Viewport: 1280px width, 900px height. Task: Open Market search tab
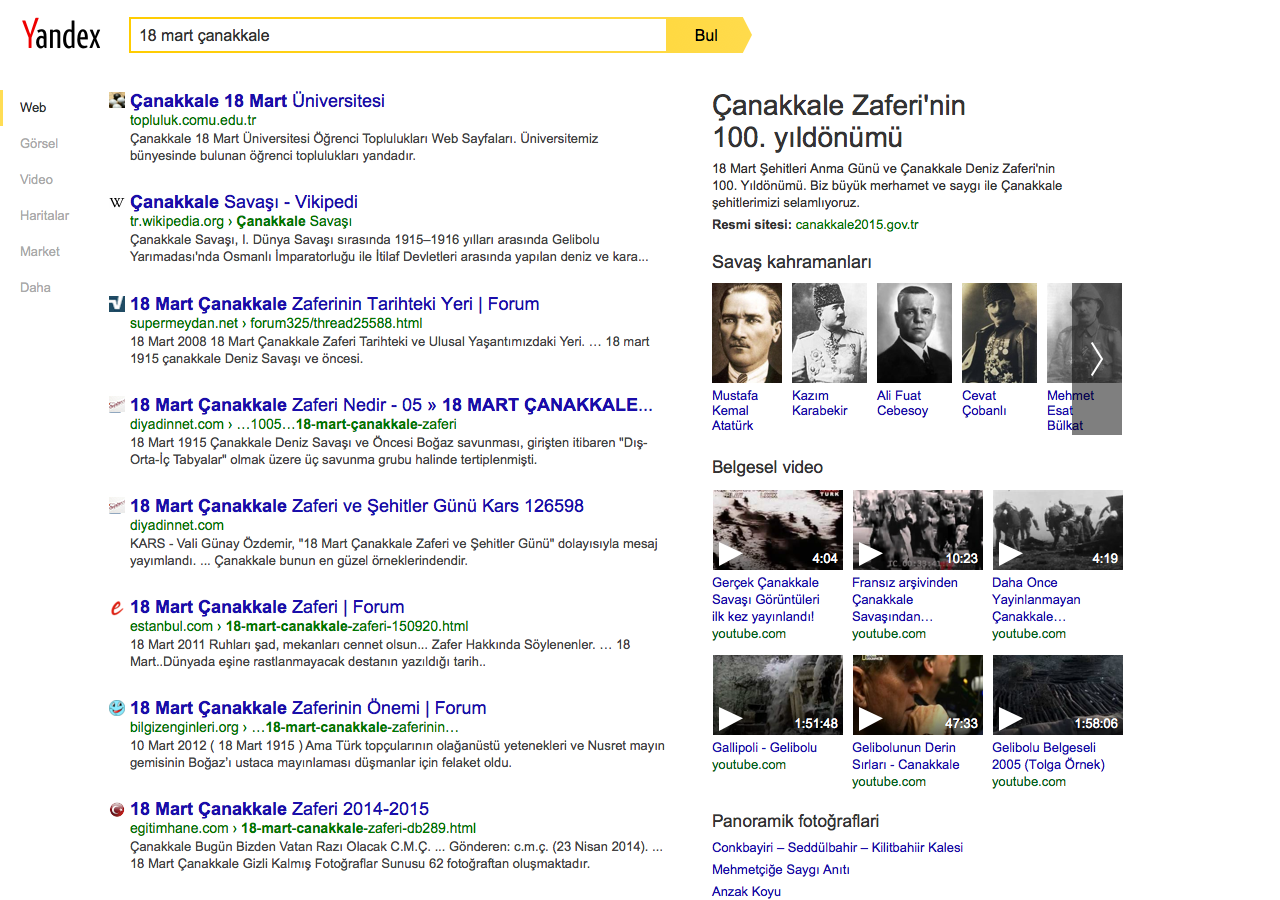tap(40, 251)
